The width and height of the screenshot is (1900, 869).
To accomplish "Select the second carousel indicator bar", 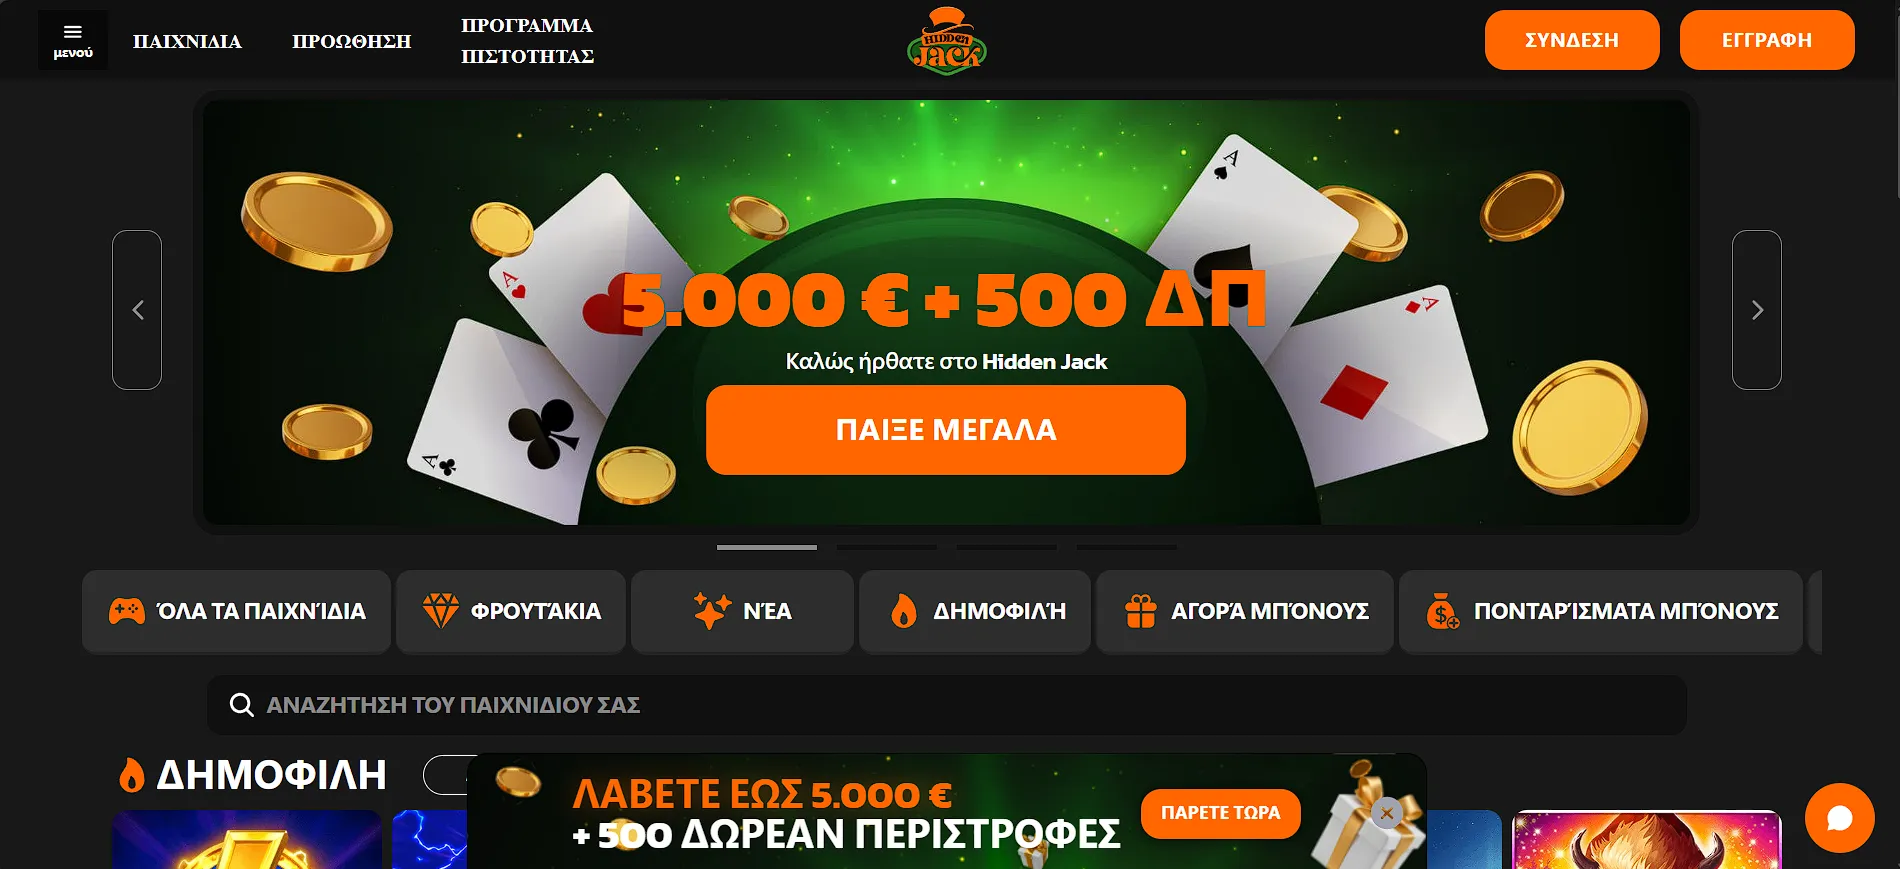I will click(x=887, y=547).
